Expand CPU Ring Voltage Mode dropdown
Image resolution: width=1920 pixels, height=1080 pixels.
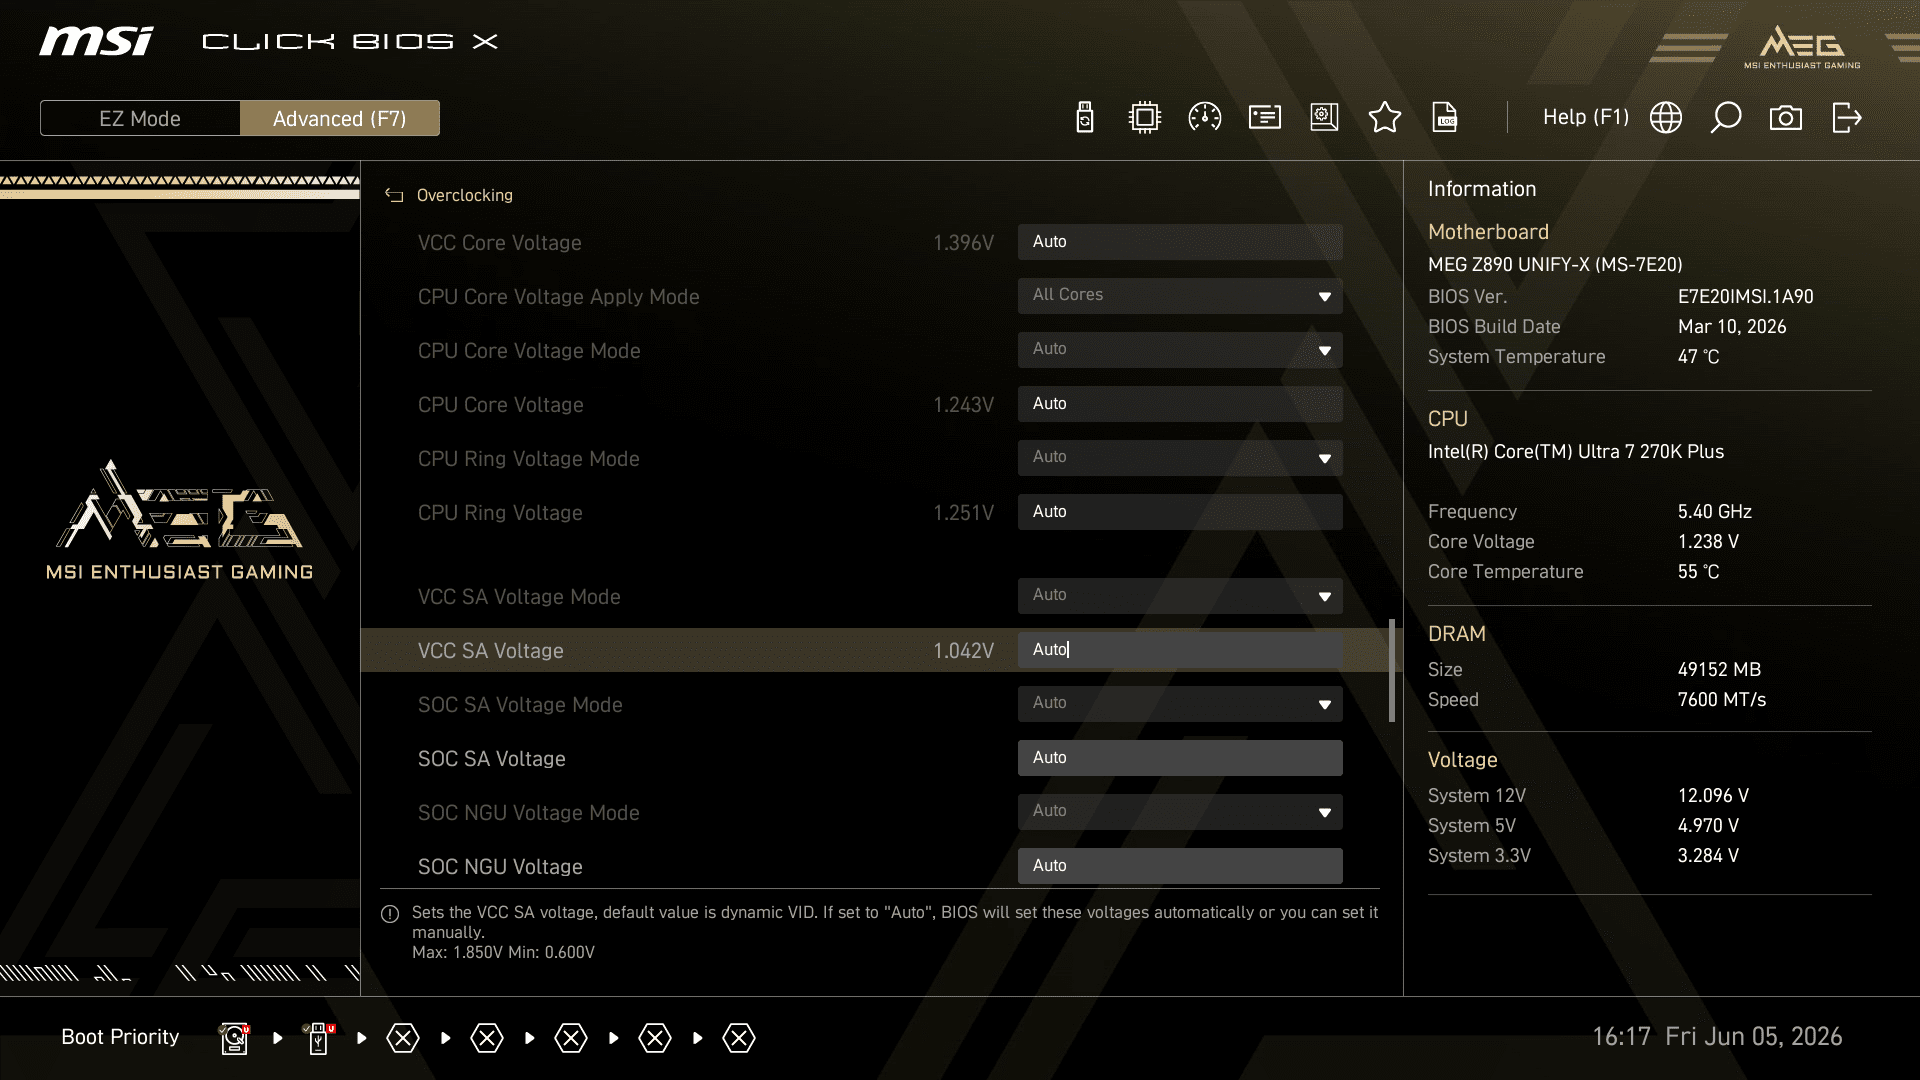pos(1180,458)
